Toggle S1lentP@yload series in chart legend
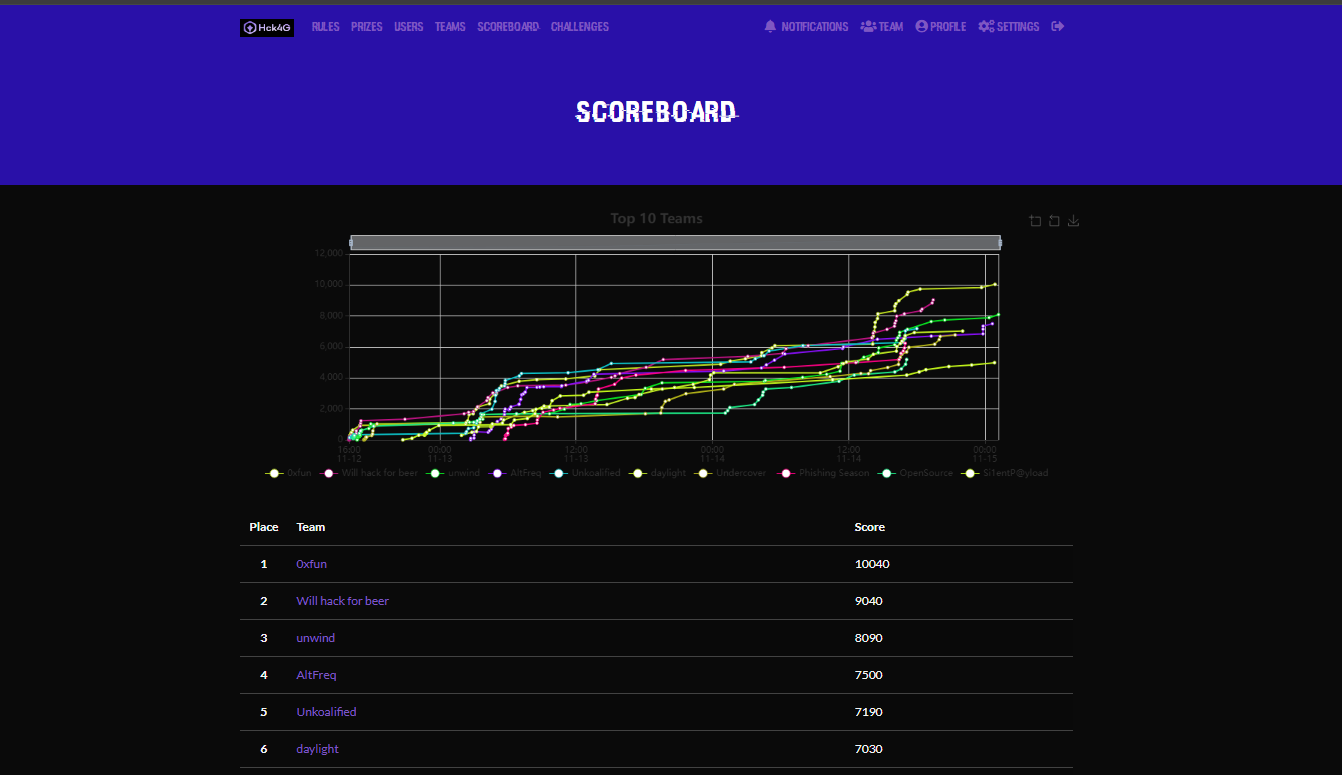The image size is (1342, 775). pyautogui.click(x=1005, y=473)
